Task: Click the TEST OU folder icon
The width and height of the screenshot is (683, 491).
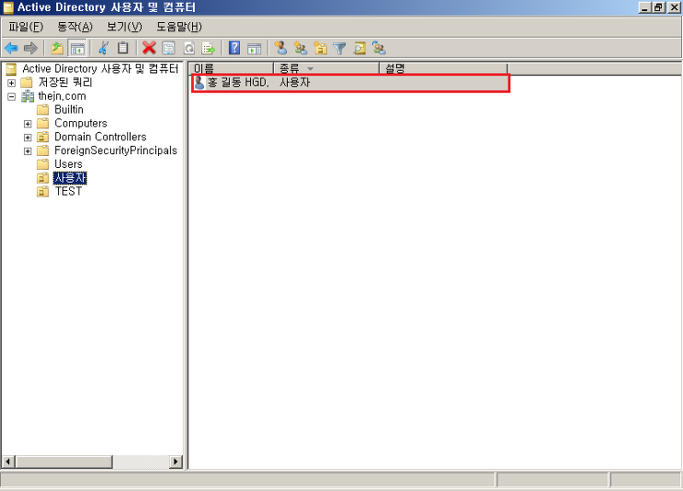Action: 43,192
